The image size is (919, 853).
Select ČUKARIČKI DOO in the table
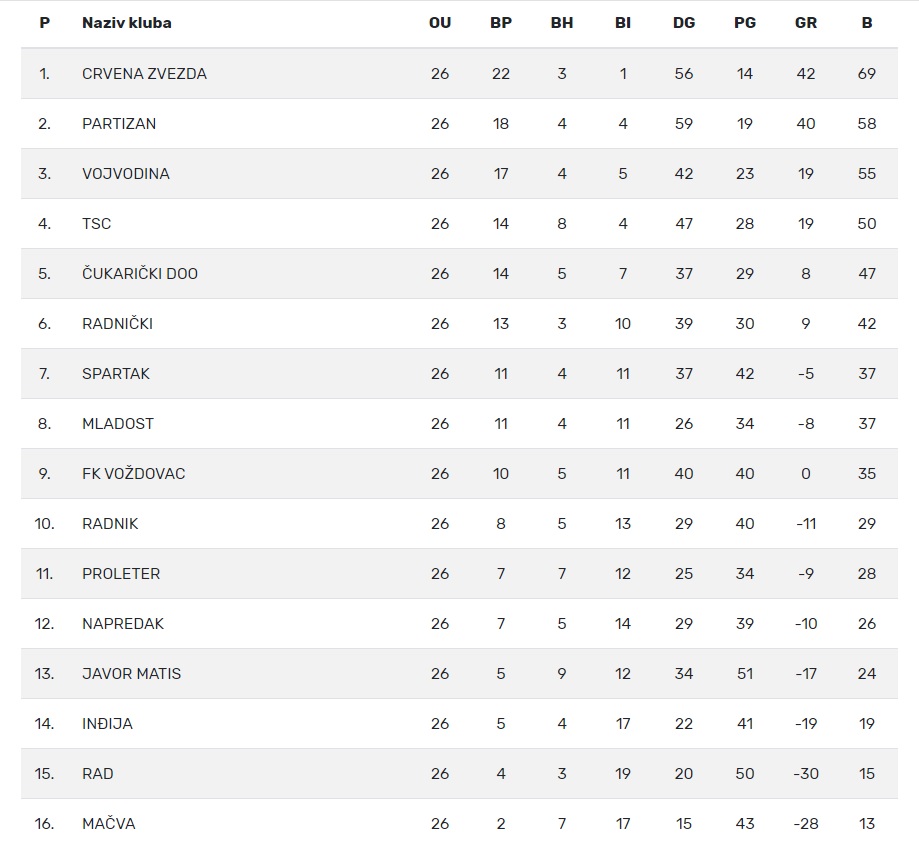tap(140, 274)
